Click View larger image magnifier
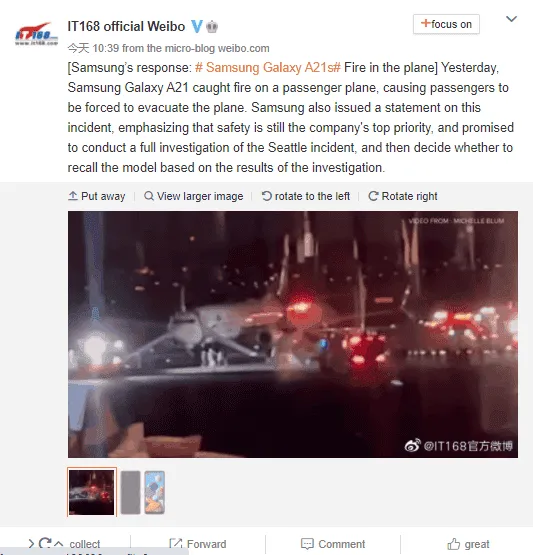The height and width of the screenshot is (555, 533). pos(194,196)
